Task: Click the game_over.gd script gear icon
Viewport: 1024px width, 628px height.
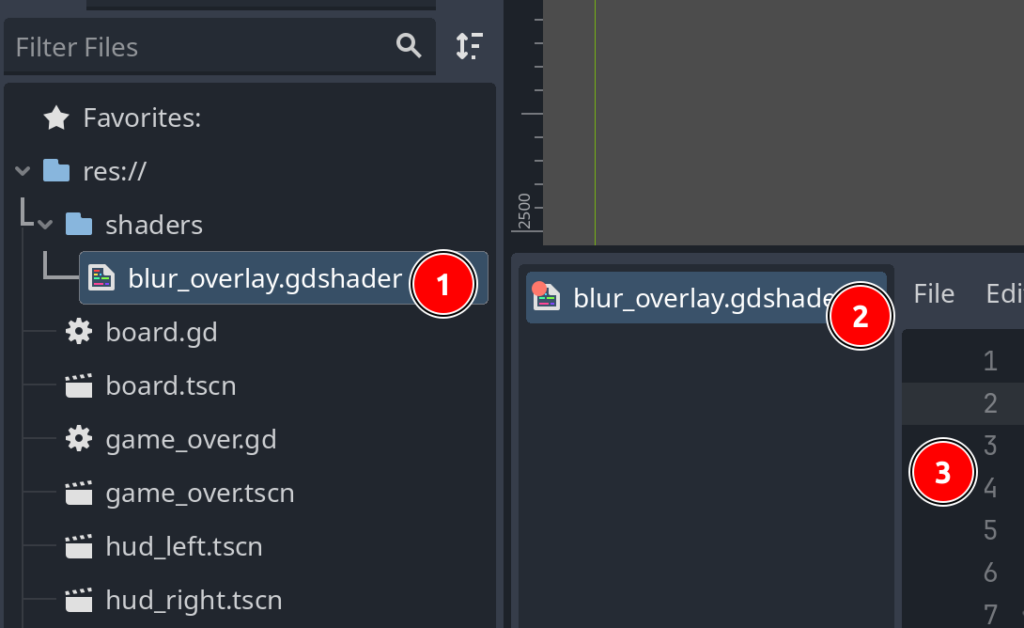Action: (x=79, y=439)
